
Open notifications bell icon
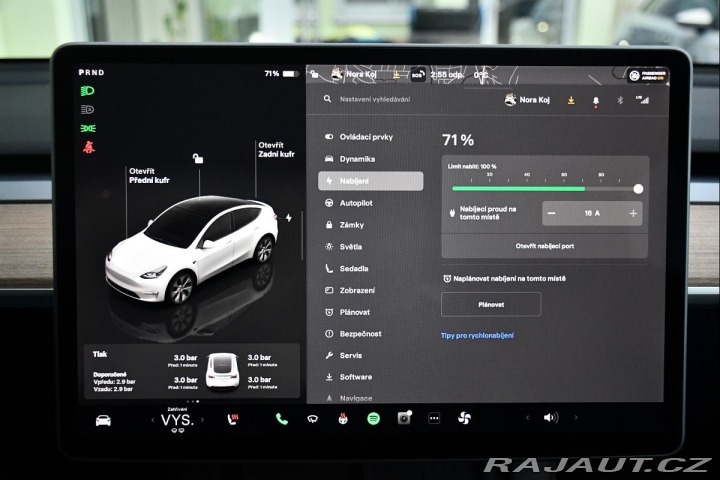coord(596,101)
